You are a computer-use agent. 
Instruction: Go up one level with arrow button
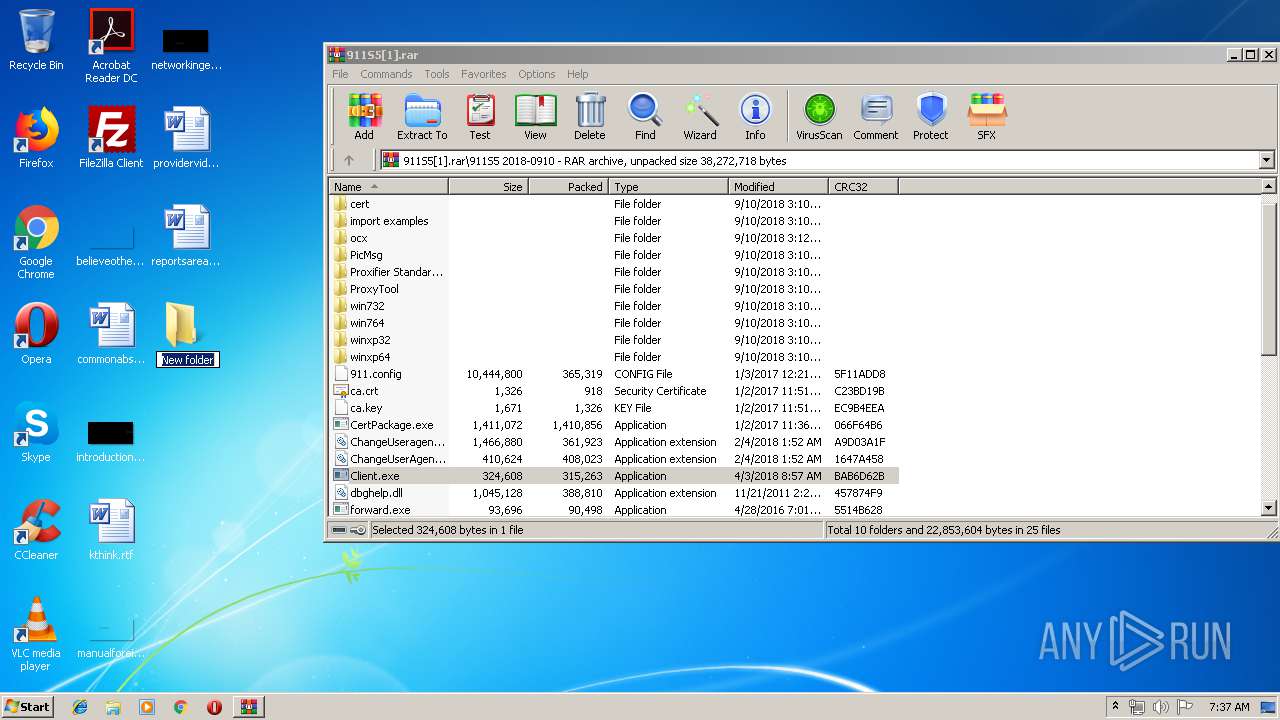click(349, 160)
